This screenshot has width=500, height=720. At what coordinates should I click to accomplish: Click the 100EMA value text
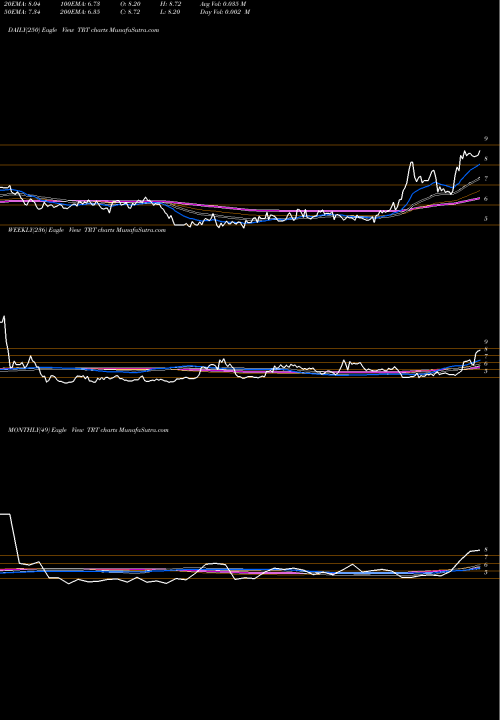click(80, 4)
